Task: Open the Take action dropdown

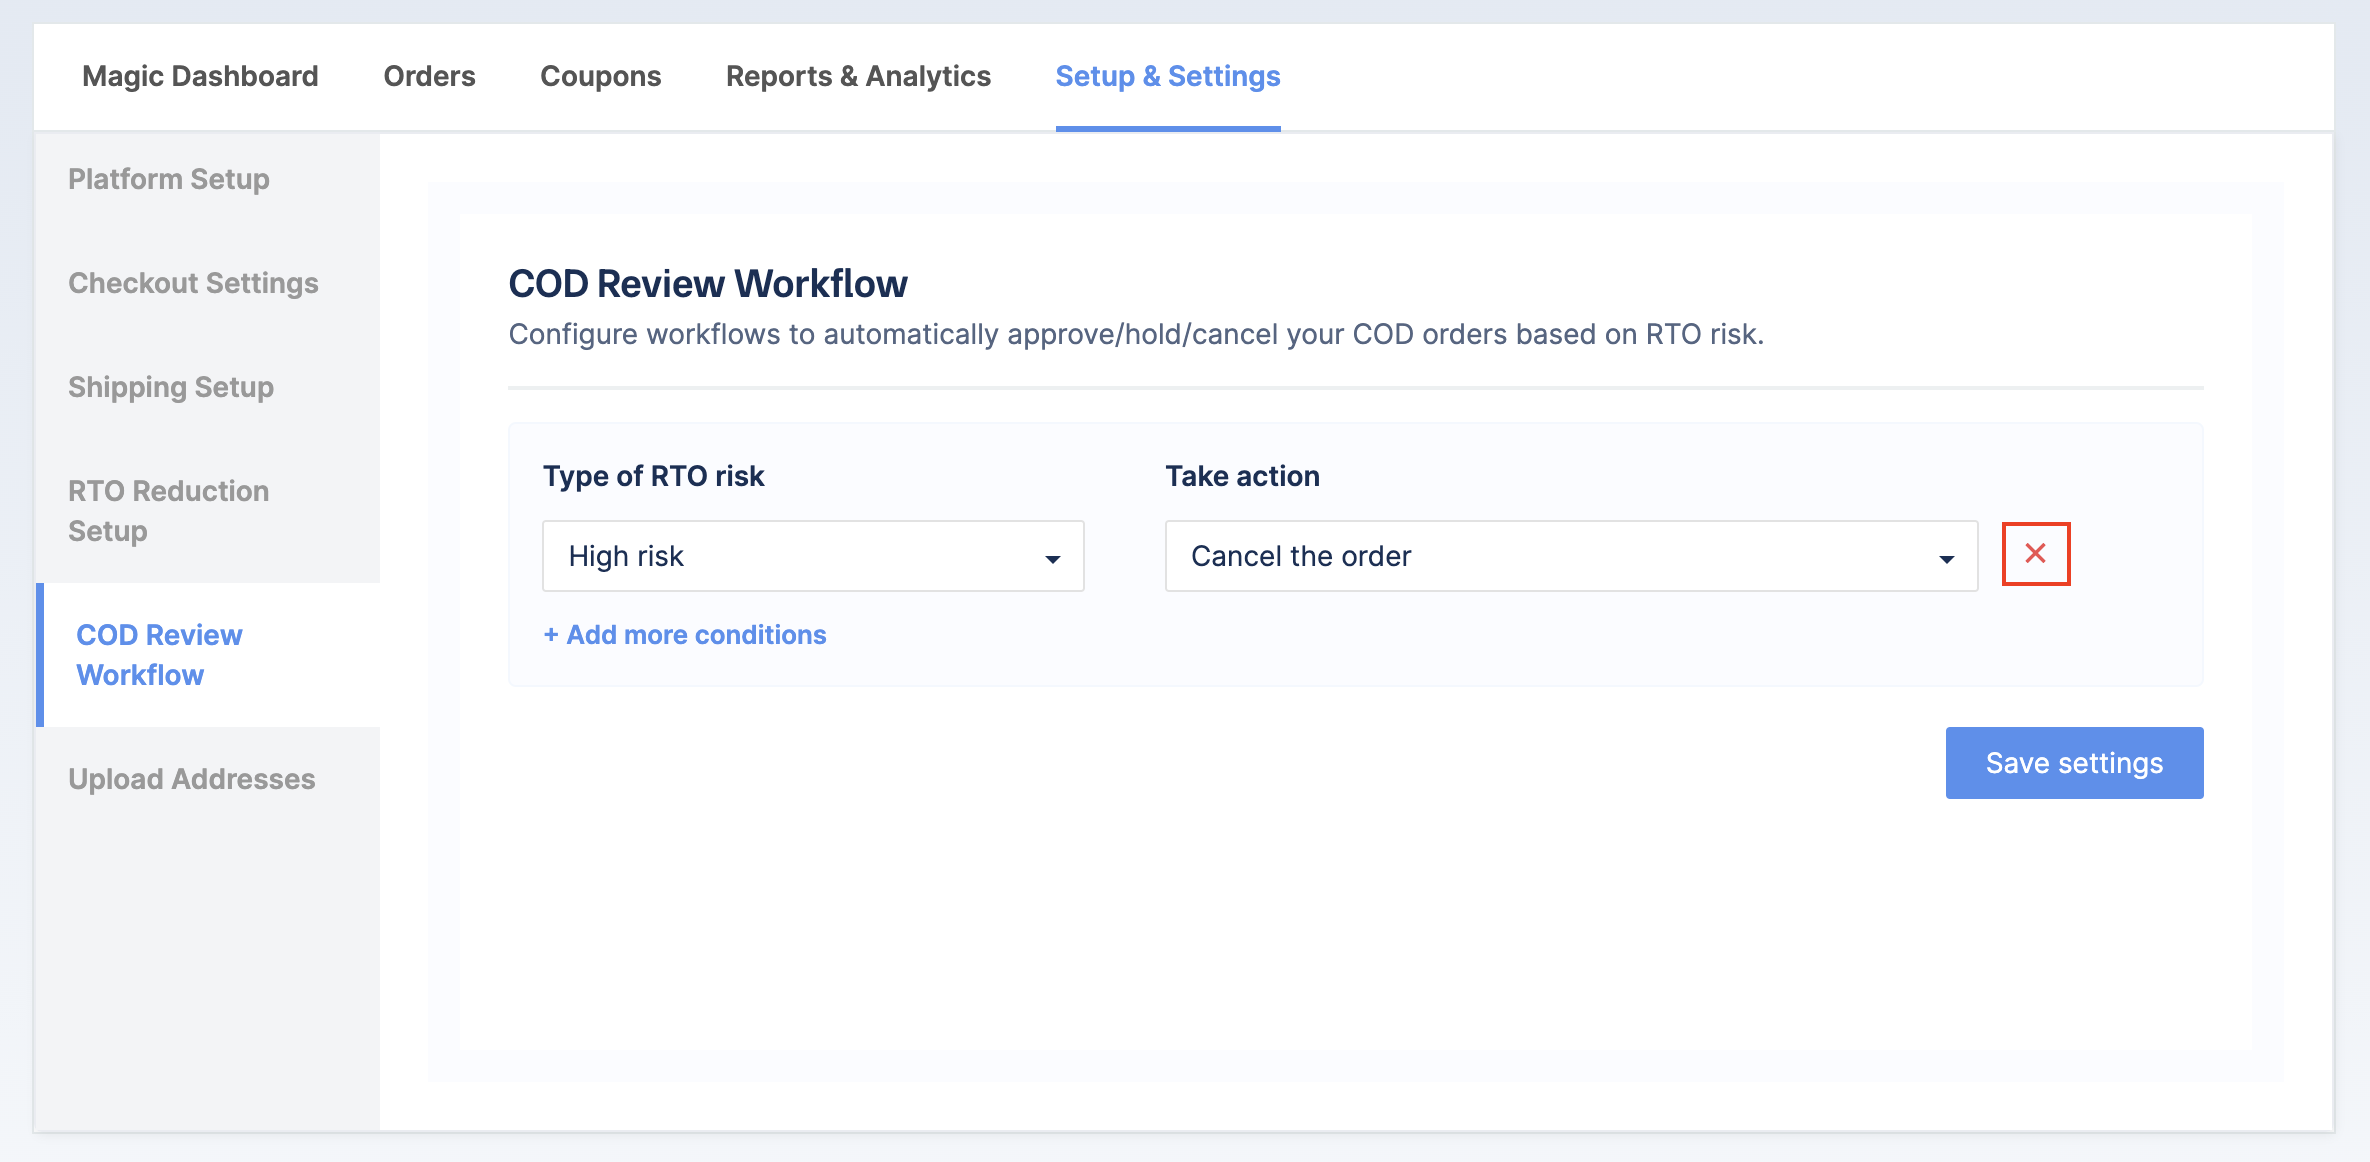Action: tap(1571, 556)
